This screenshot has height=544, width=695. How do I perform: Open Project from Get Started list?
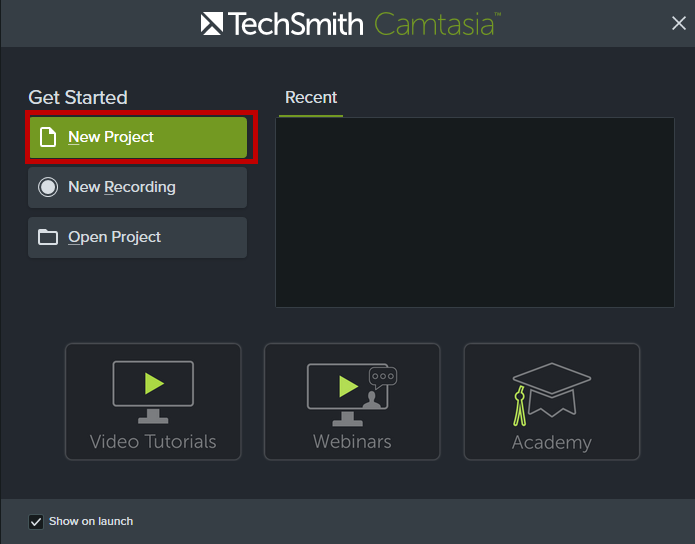pyautogui.click(x=137, y=237)
